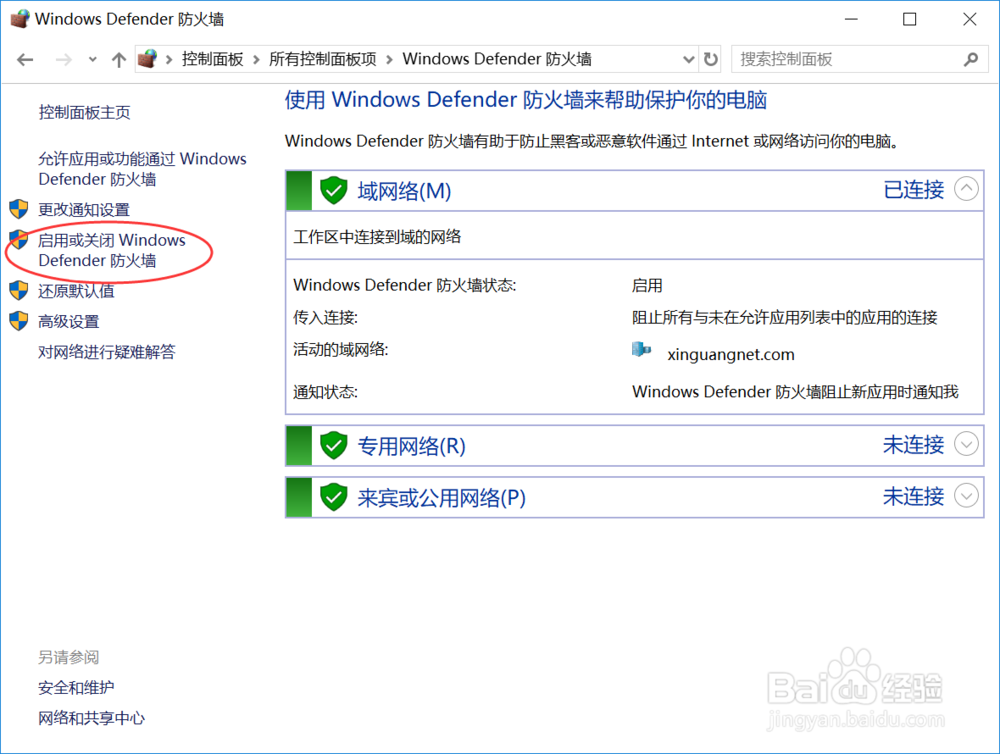Click 未连接 status of 来宾或公用网络(P)
Image resolution: width=1000 pixels, height=754 pixels.
pos(913,496)
